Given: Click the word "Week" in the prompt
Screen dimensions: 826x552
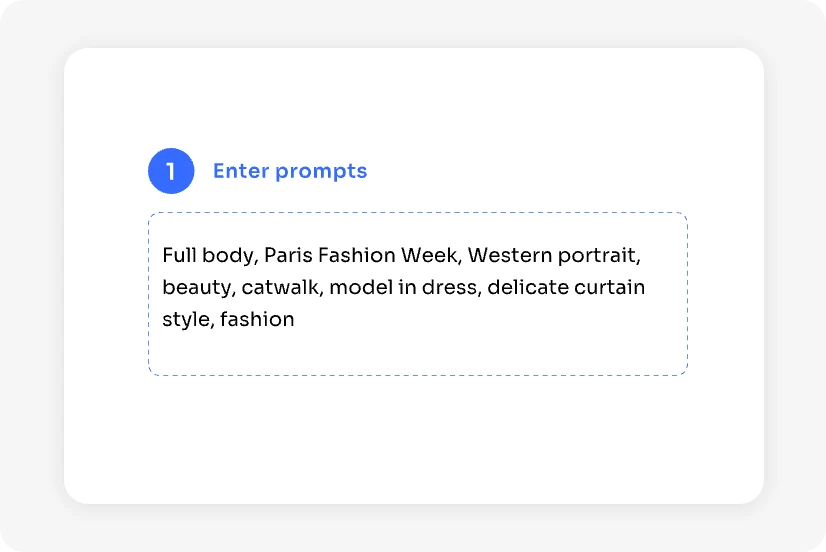Looking at the screenshot, I should (430, 255).
